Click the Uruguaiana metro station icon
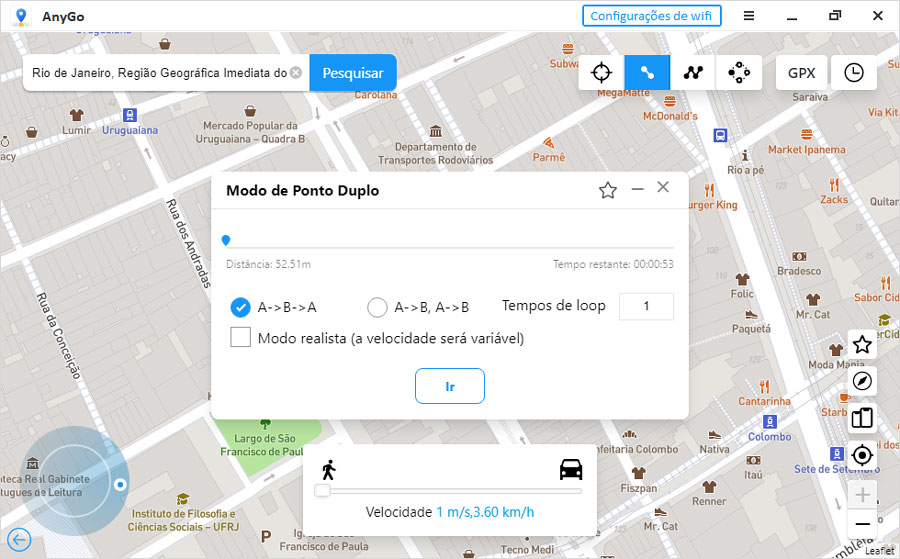The image size is (900, 559). point(130,115)
